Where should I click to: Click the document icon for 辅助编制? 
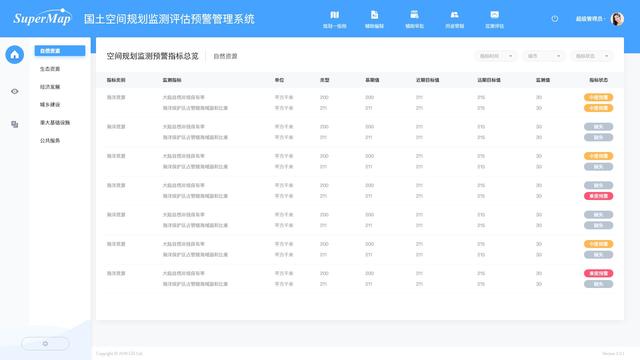pos(374,15)
